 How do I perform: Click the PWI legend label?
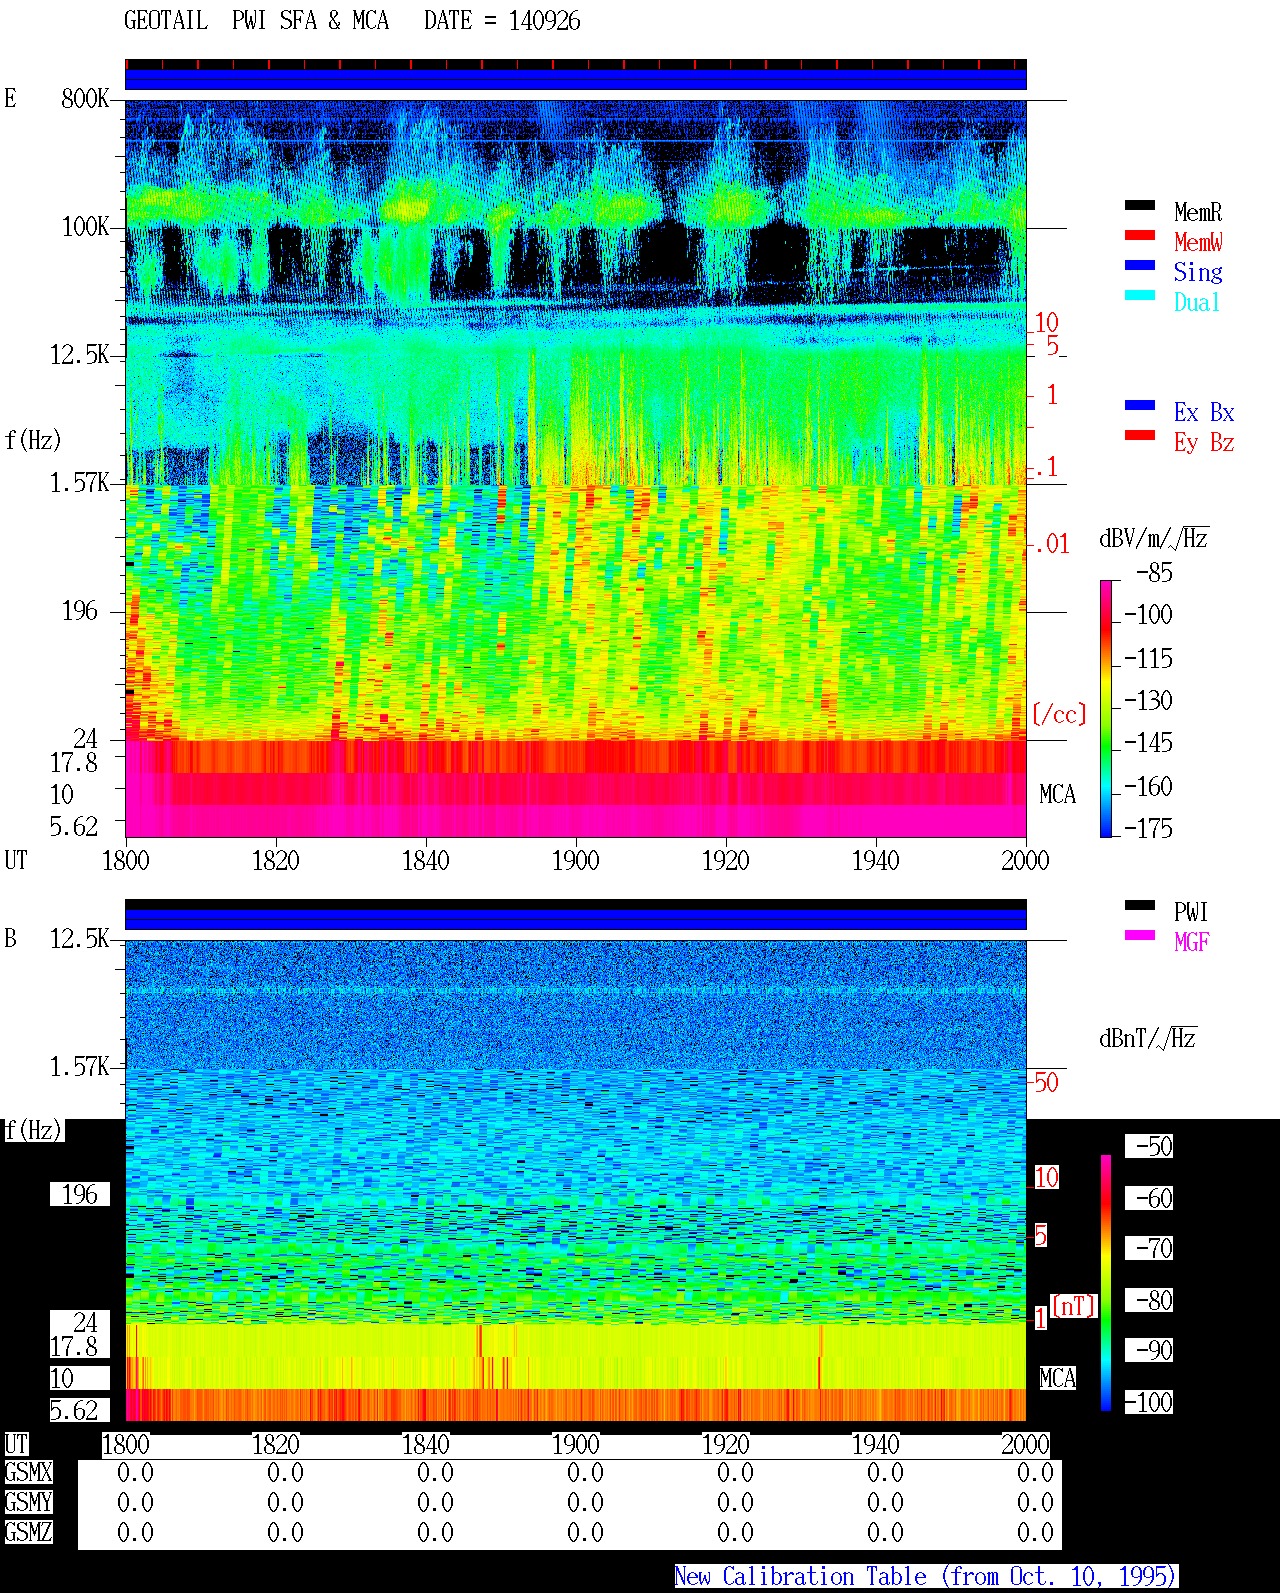point(1191,912)
